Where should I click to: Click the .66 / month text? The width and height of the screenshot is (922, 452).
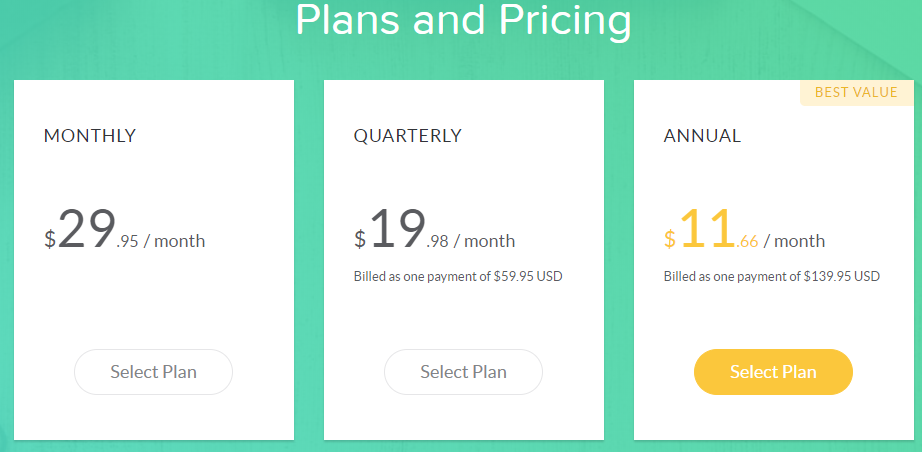tap(781, 241)
